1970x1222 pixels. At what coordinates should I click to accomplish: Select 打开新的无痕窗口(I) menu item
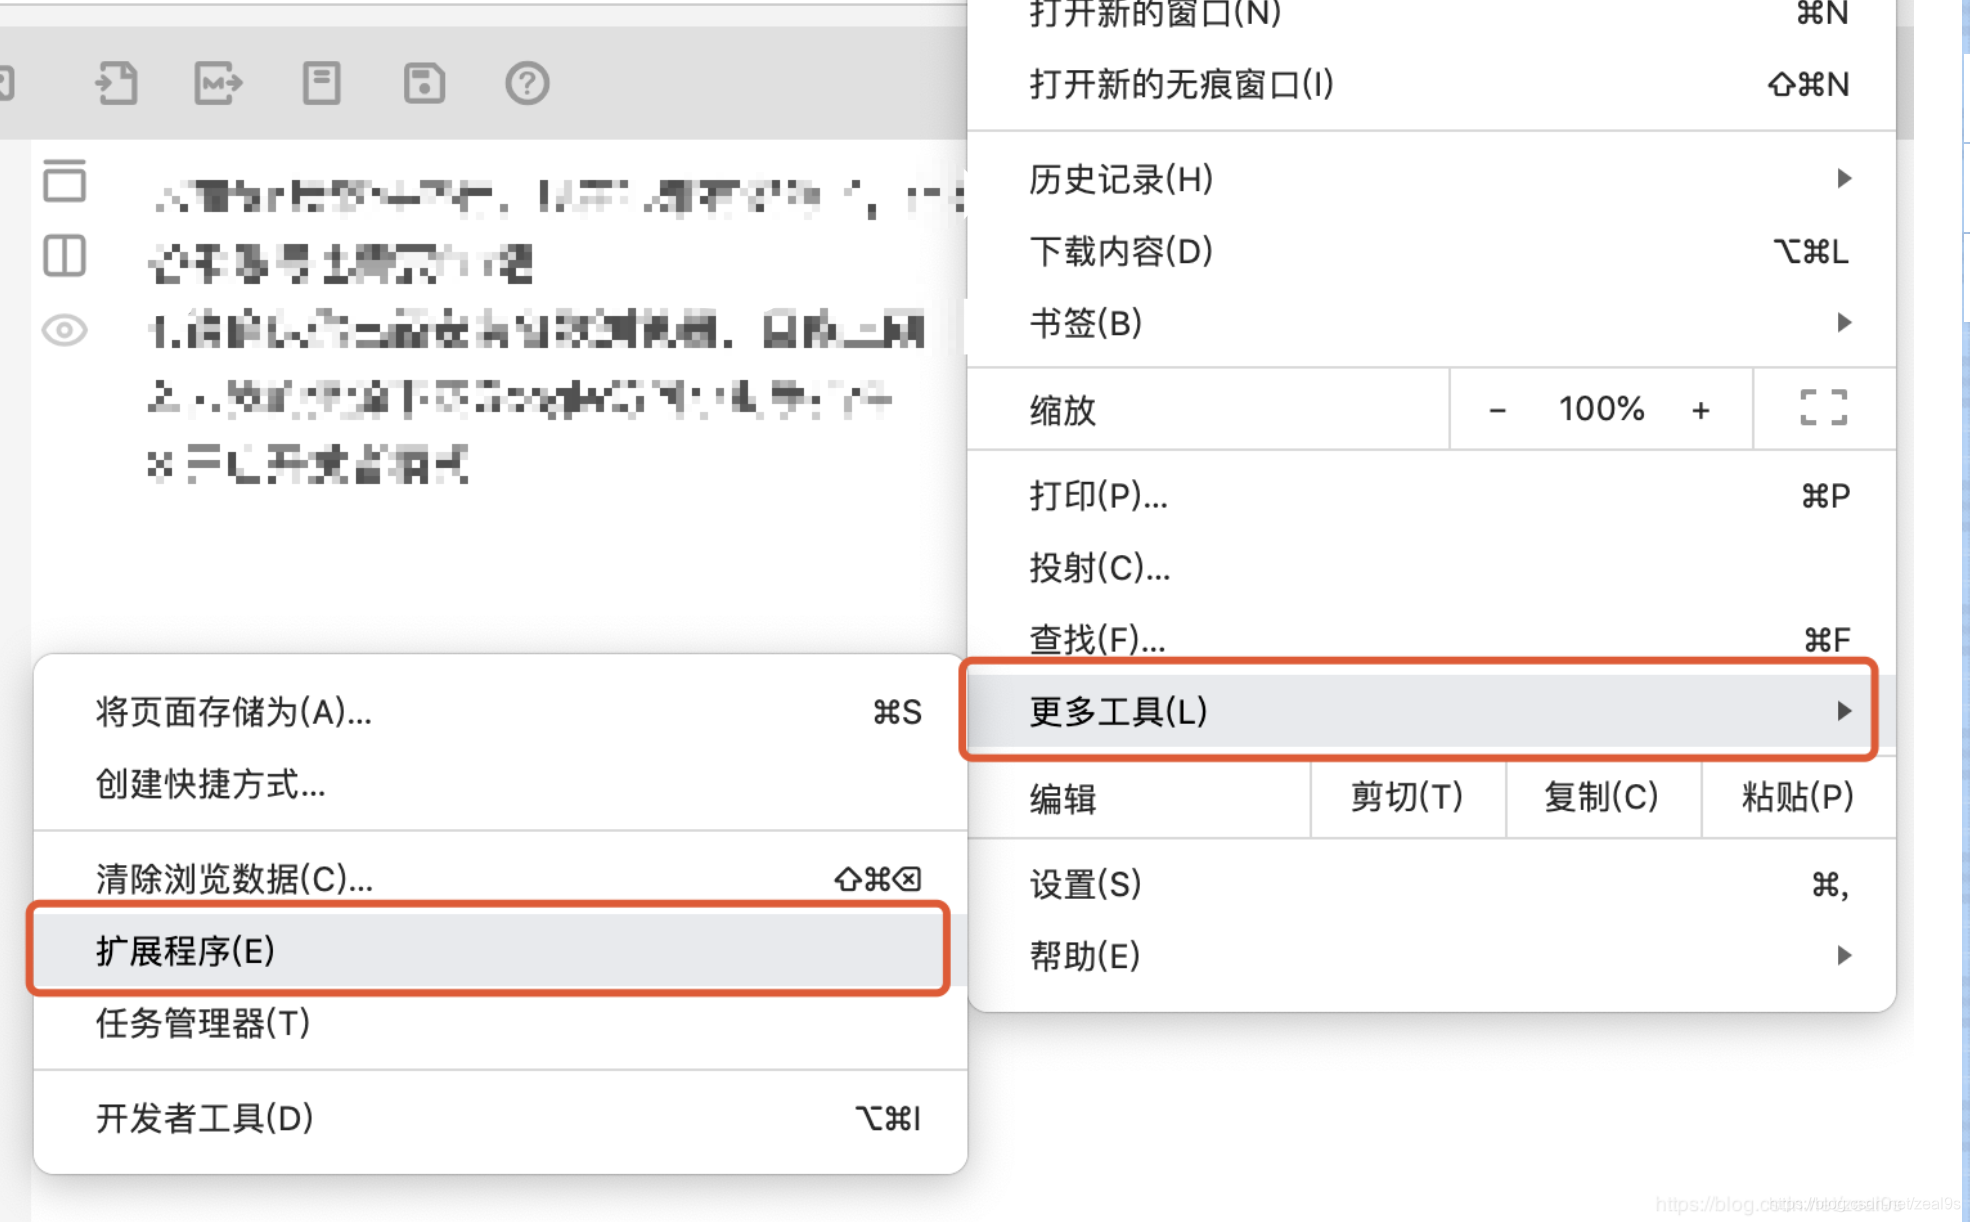pyautogui.click(x=1432, y=85)
